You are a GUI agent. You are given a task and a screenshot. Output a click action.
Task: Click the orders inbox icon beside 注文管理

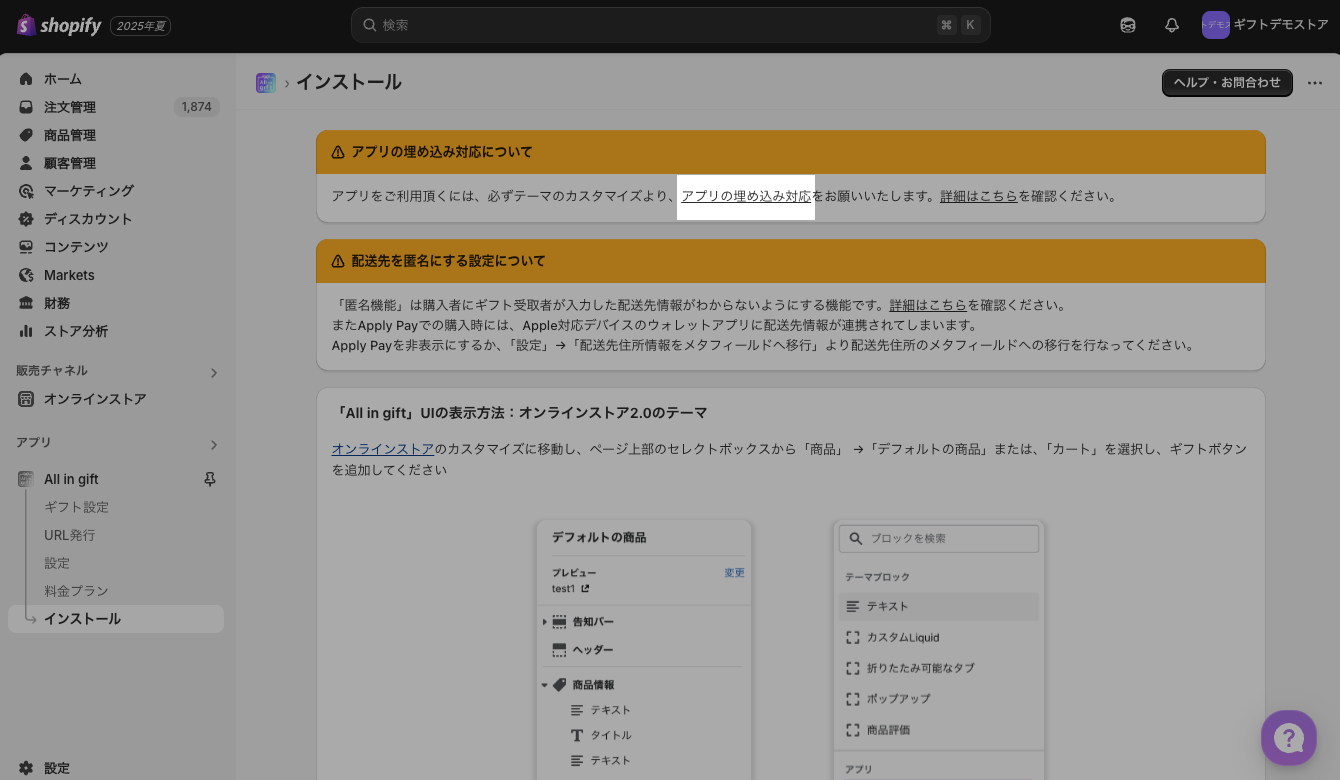tap(26, 107)
